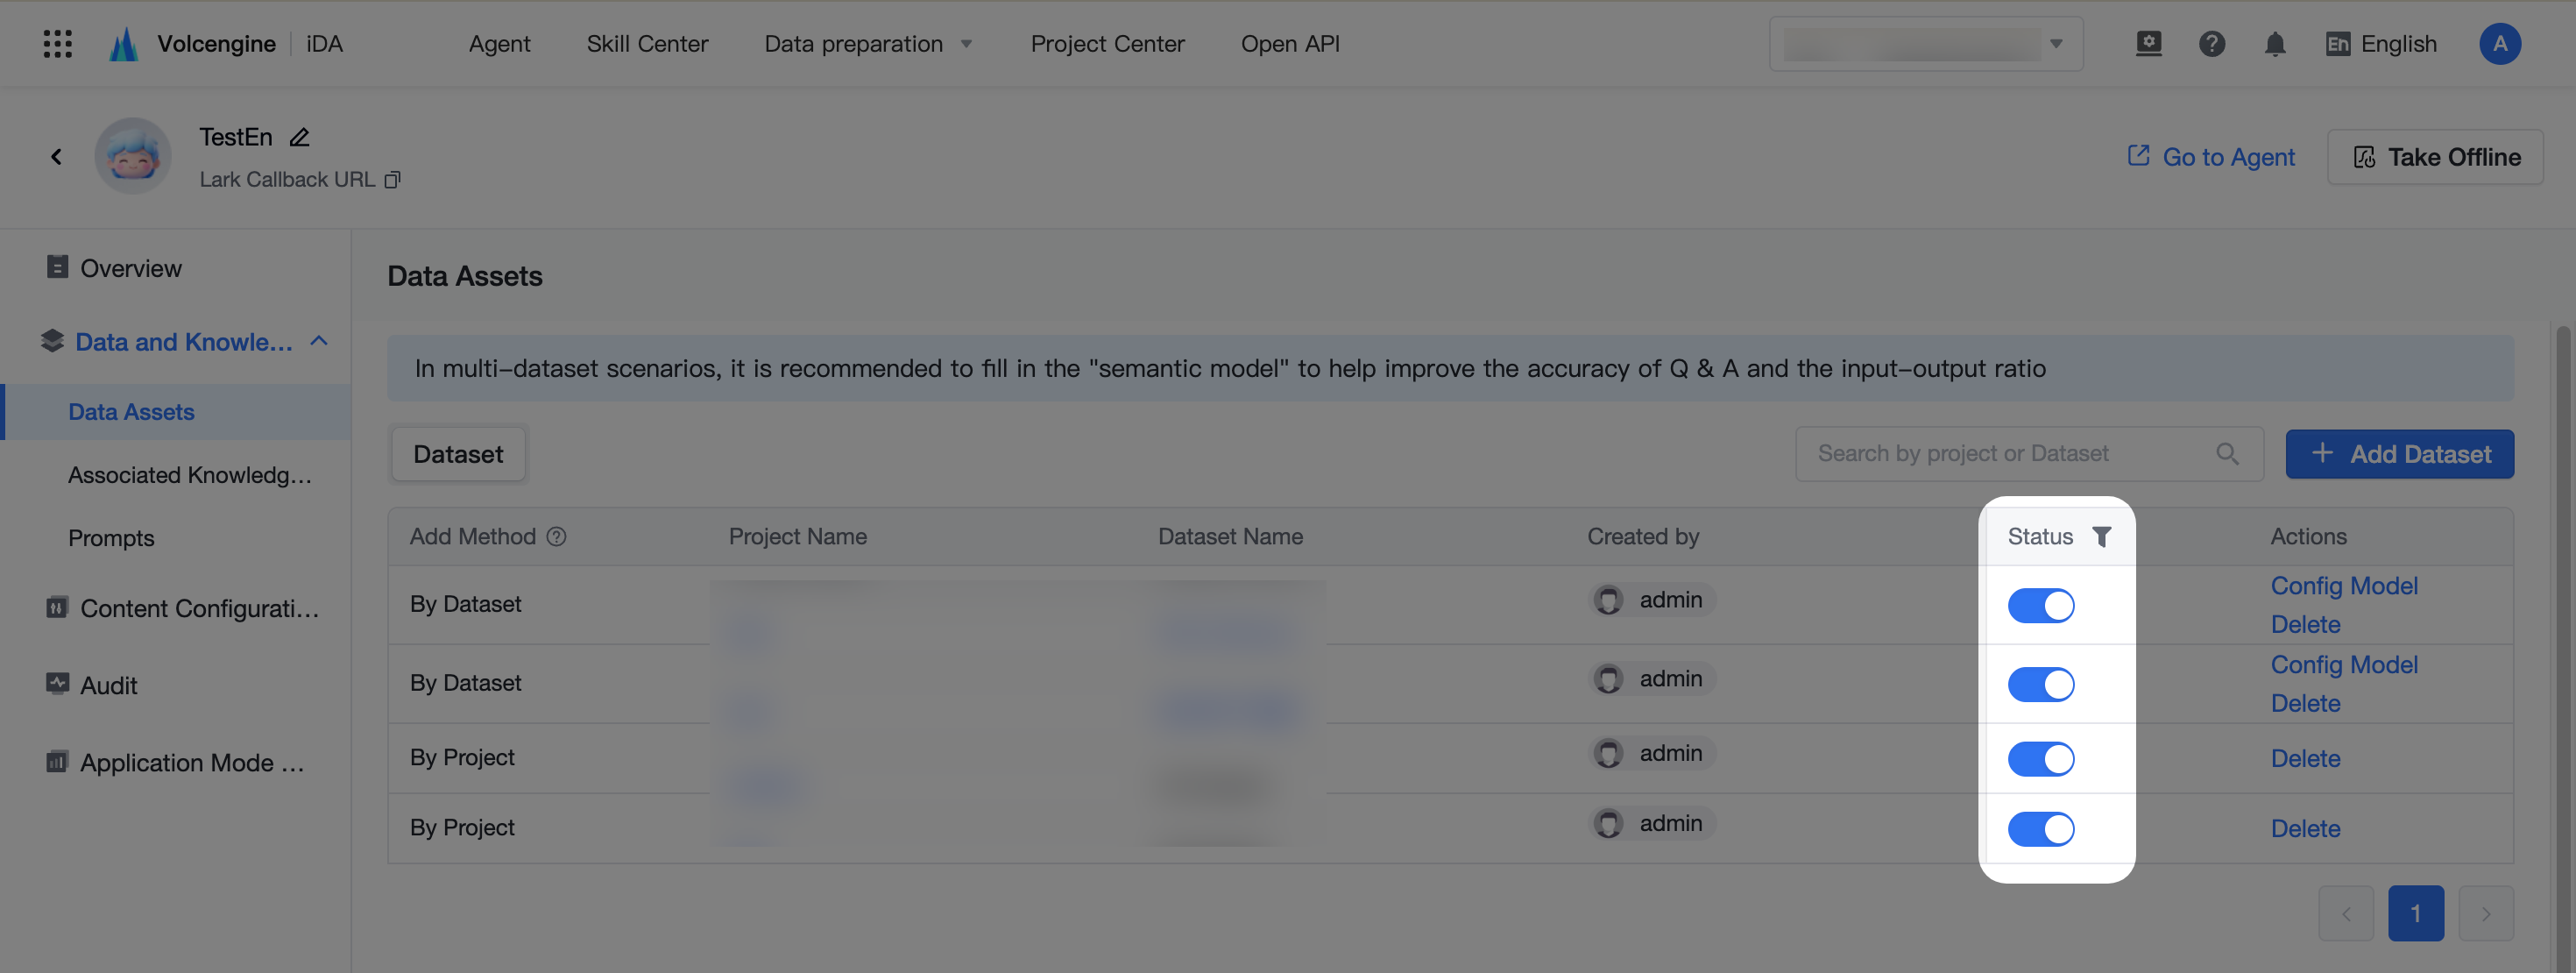Screen dimensions: 2576x973
Task: Go to previous page arrow
Action: (2345, 913)
